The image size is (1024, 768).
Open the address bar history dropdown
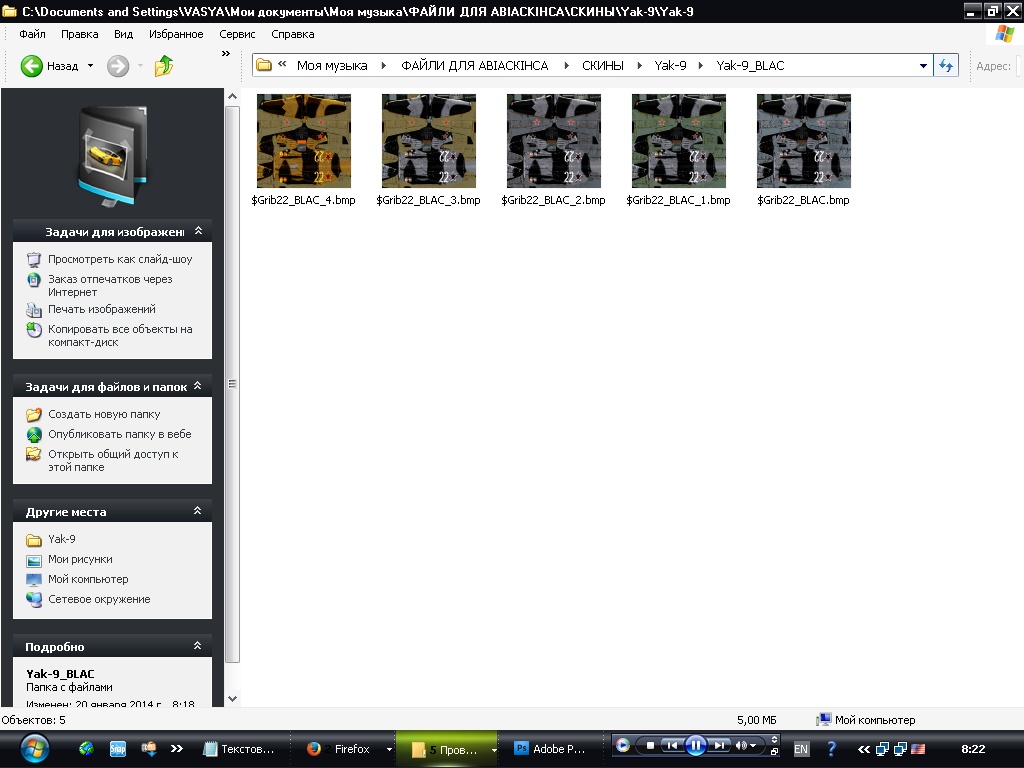pos(923,65)
